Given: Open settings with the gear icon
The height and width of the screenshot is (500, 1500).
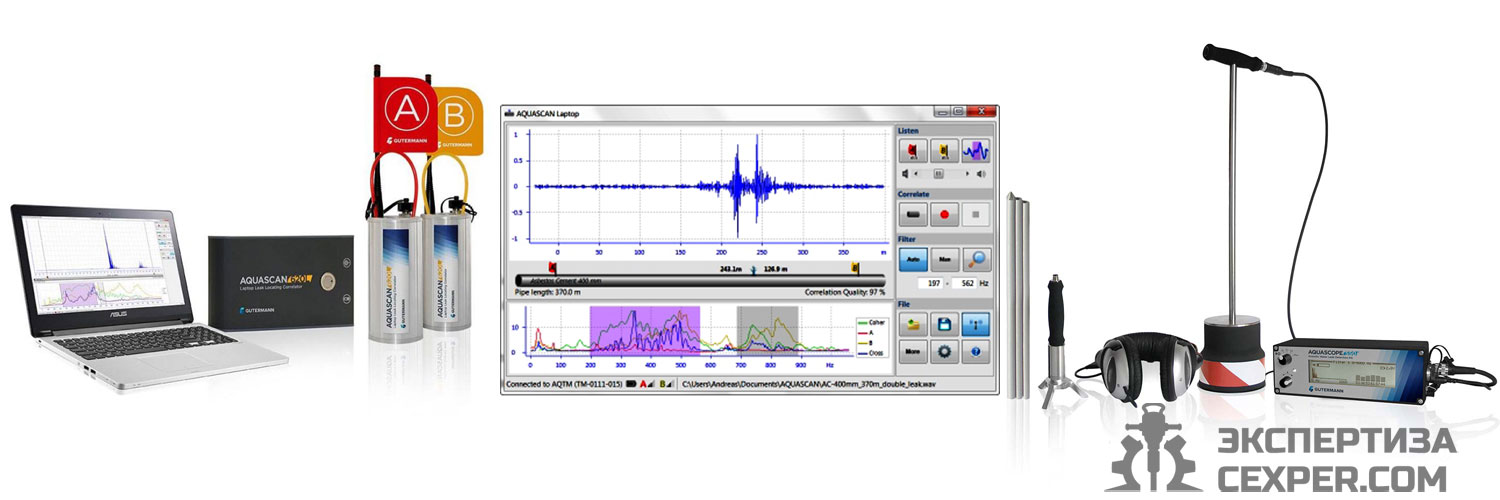Looking at the screenshot, I should (x=944, y=351).
